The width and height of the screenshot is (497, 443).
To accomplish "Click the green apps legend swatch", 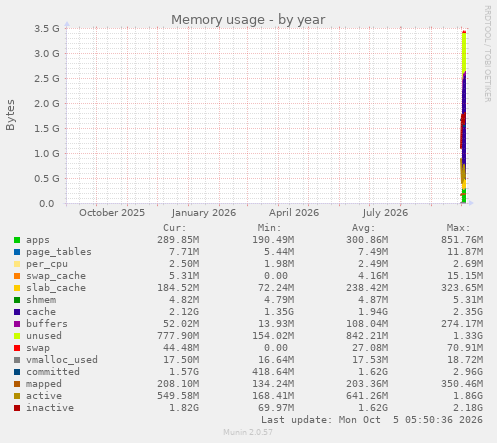I will 17,240.
